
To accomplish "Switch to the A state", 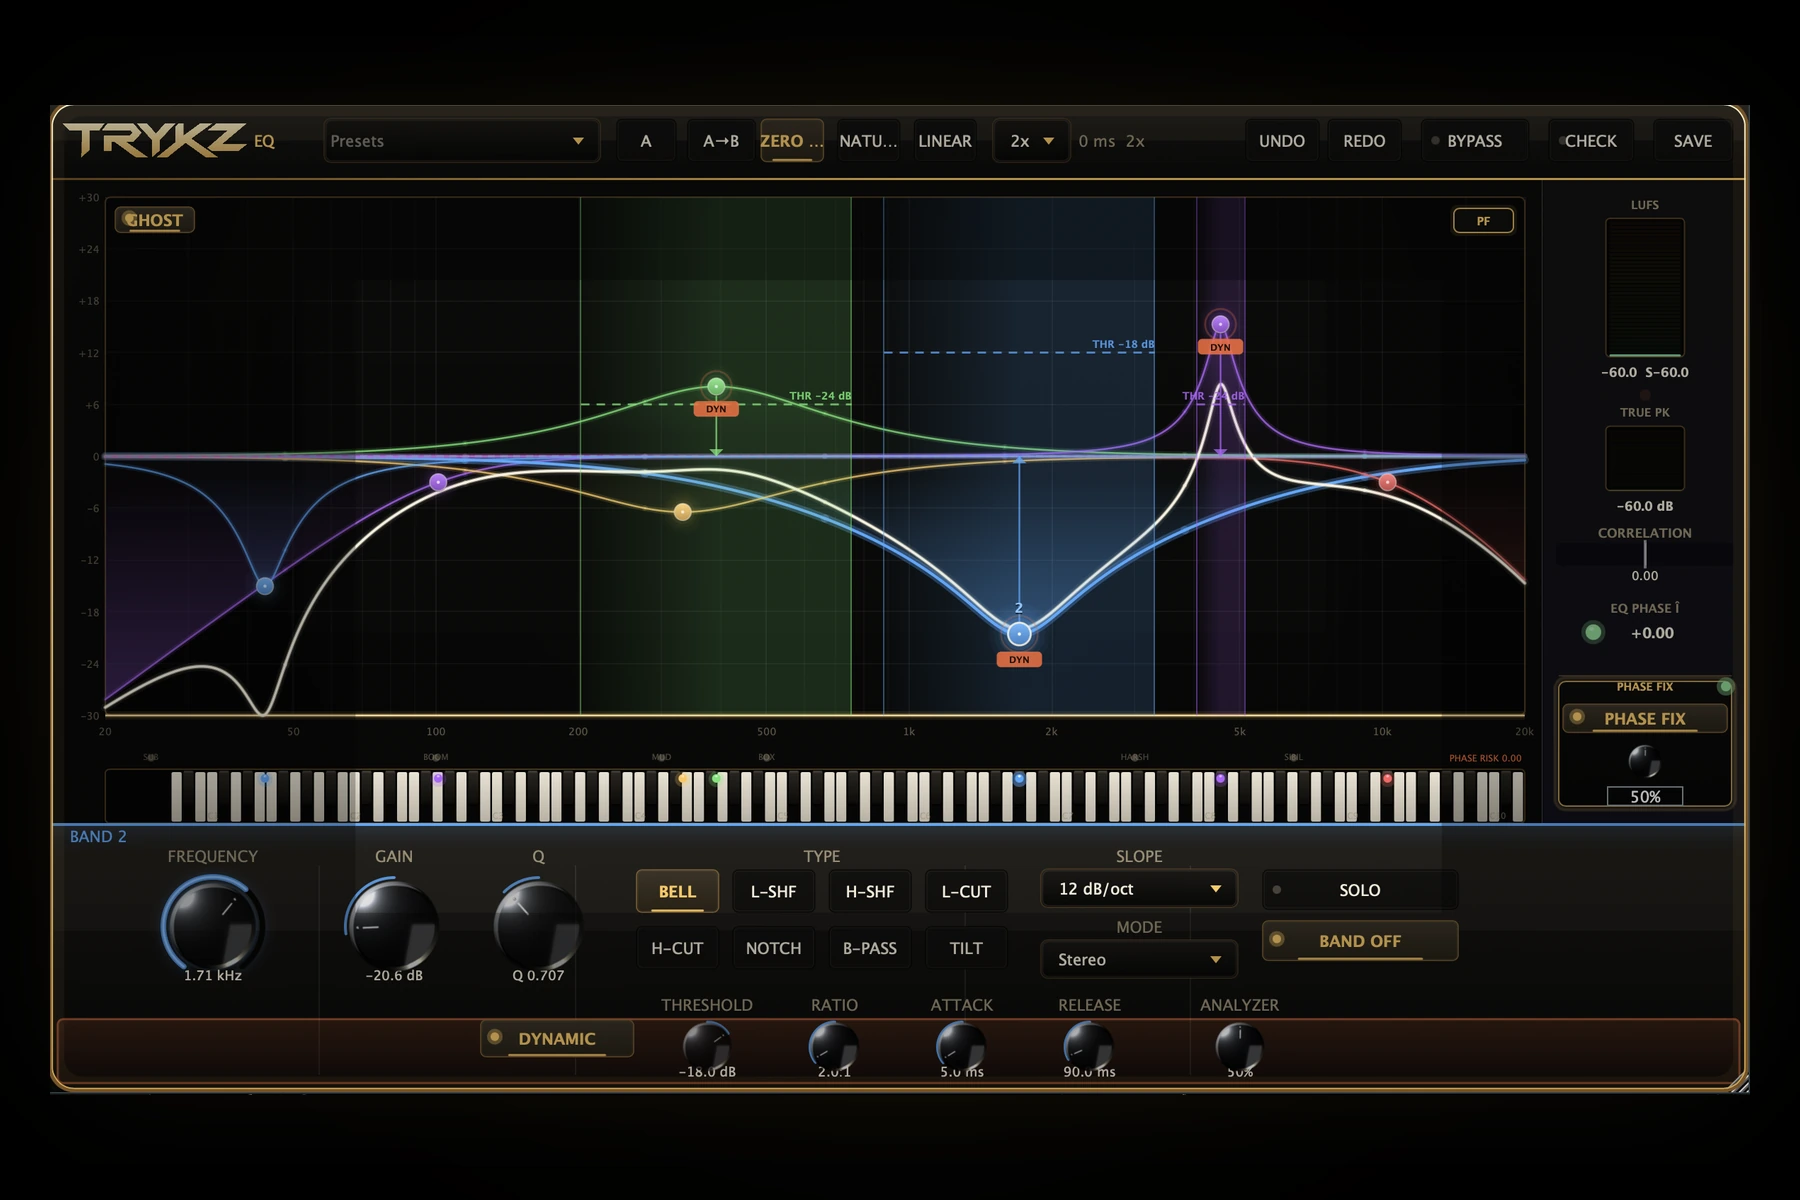I will tap(646, 141).
